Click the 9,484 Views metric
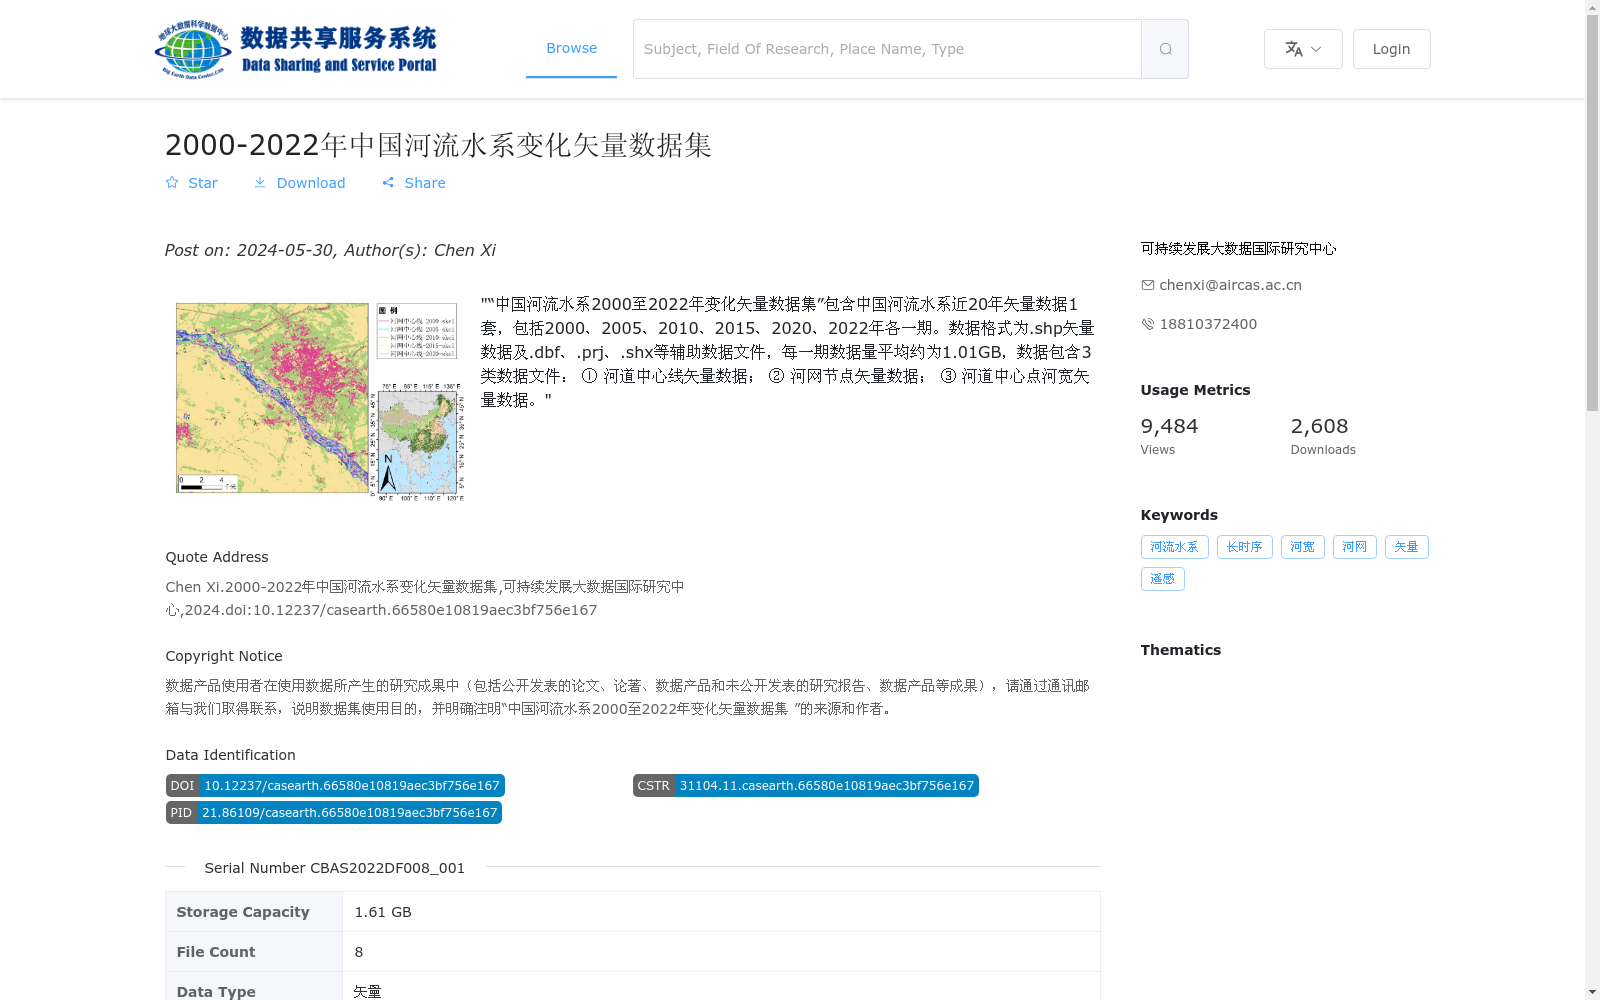 pos(1169,436)
